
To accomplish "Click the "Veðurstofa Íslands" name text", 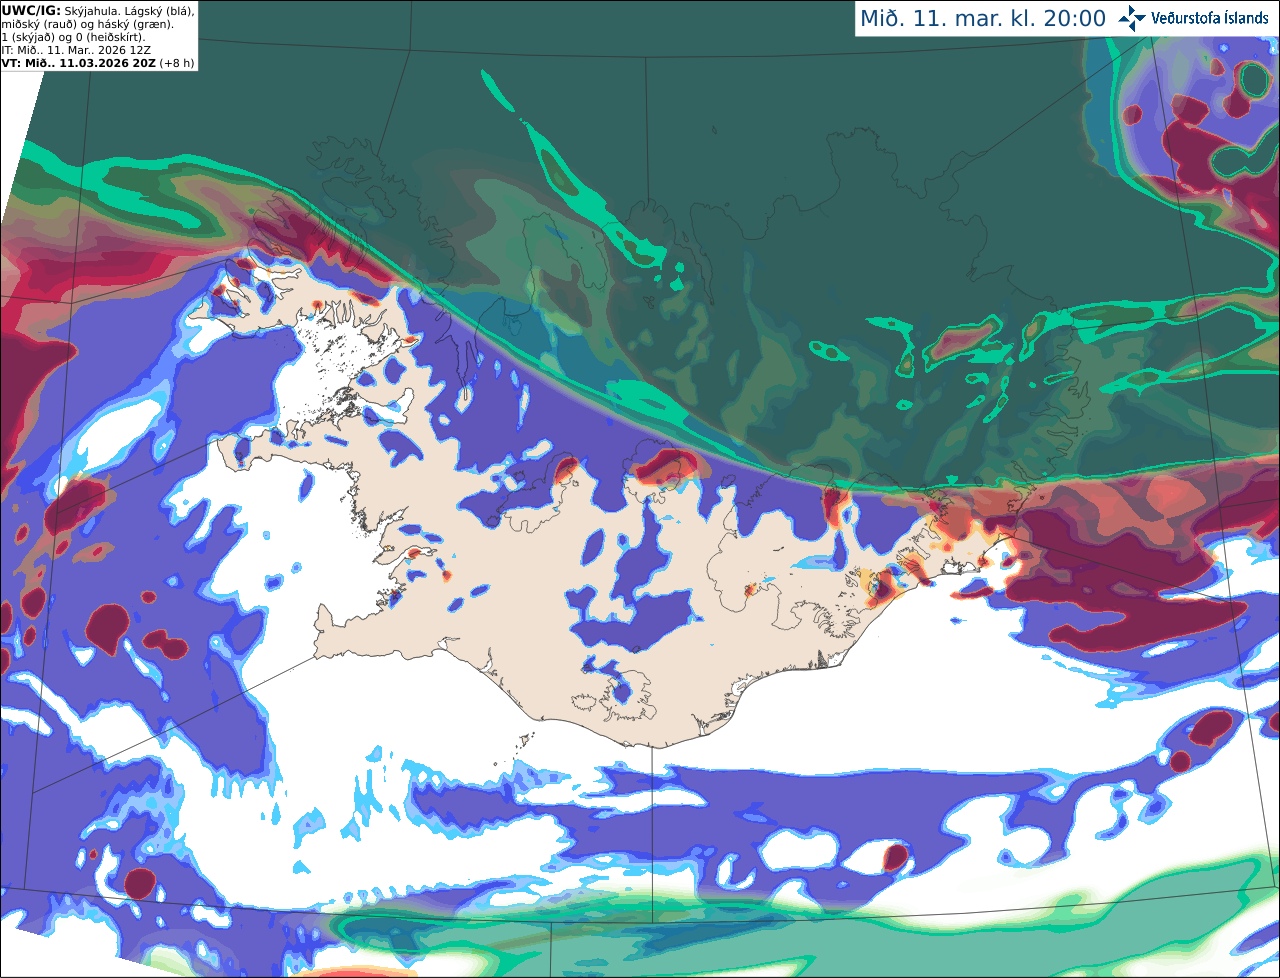I will point(1211,18).
